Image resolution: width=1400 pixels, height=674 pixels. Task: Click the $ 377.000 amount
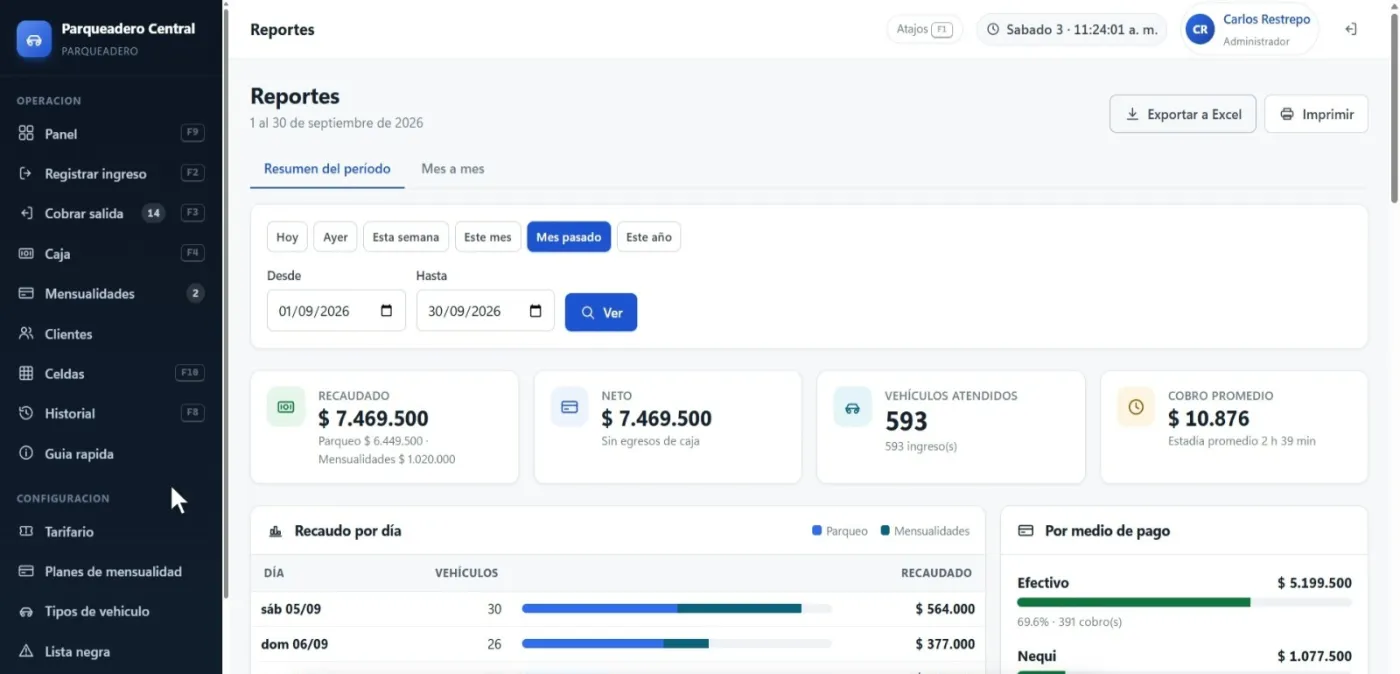[945, 644]
